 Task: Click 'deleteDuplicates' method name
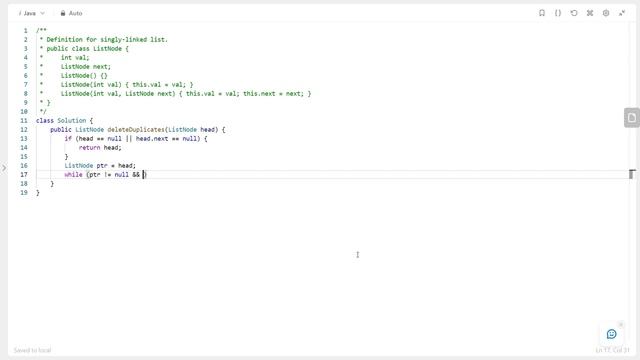pyautogui.click(x=136, y=129)
